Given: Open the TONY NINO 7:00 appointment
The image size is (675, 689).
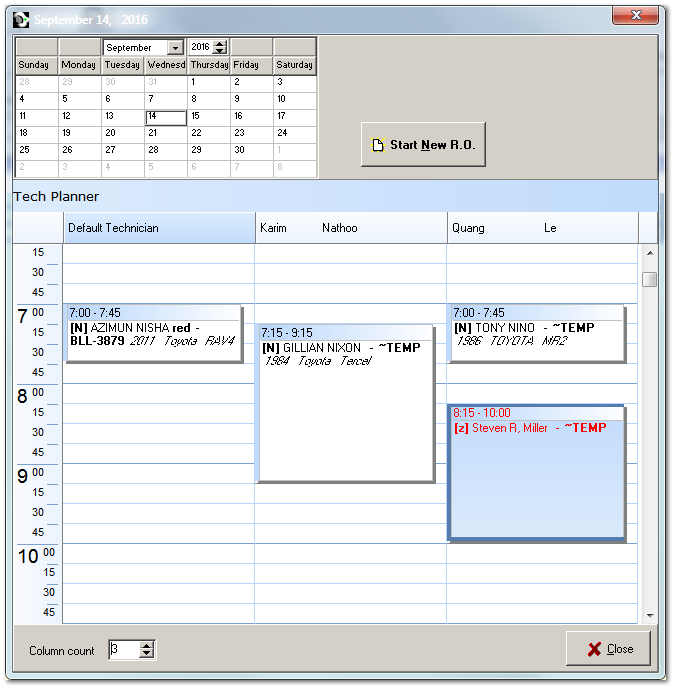Looking at the screenshot, I should [x=537, y=334].
